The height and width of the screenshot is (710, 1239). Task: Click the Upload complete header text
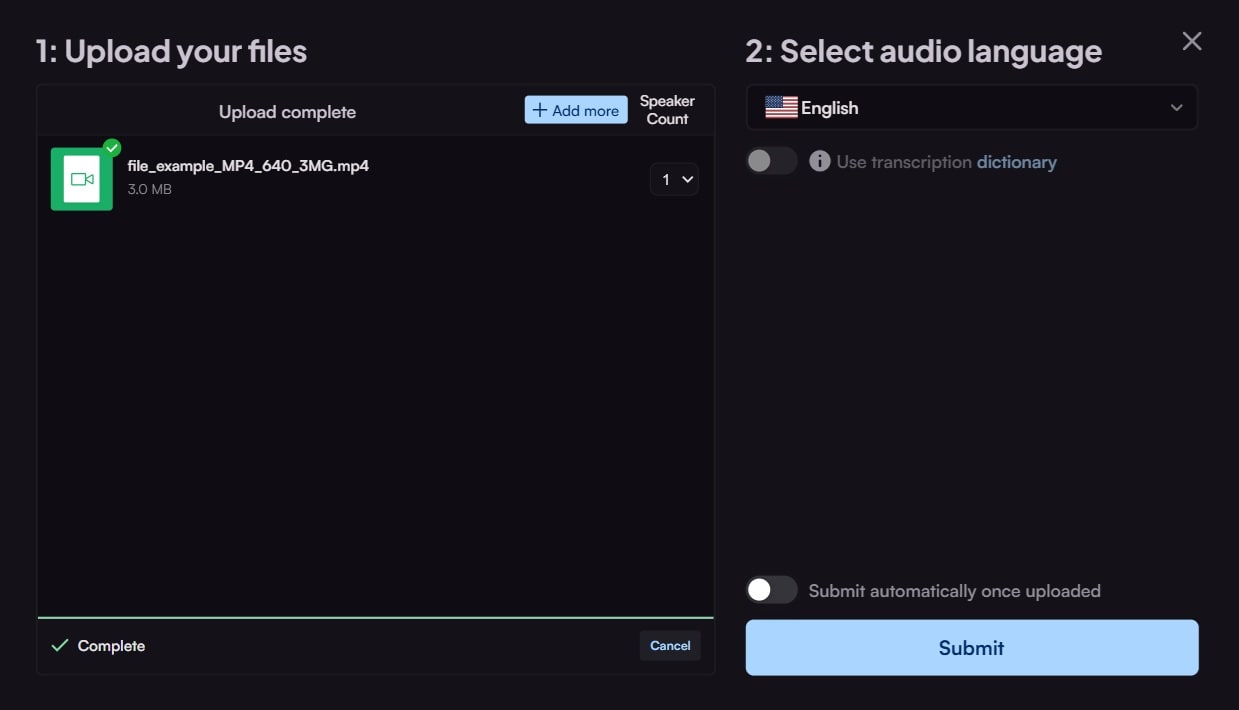(x=287, y=112)
